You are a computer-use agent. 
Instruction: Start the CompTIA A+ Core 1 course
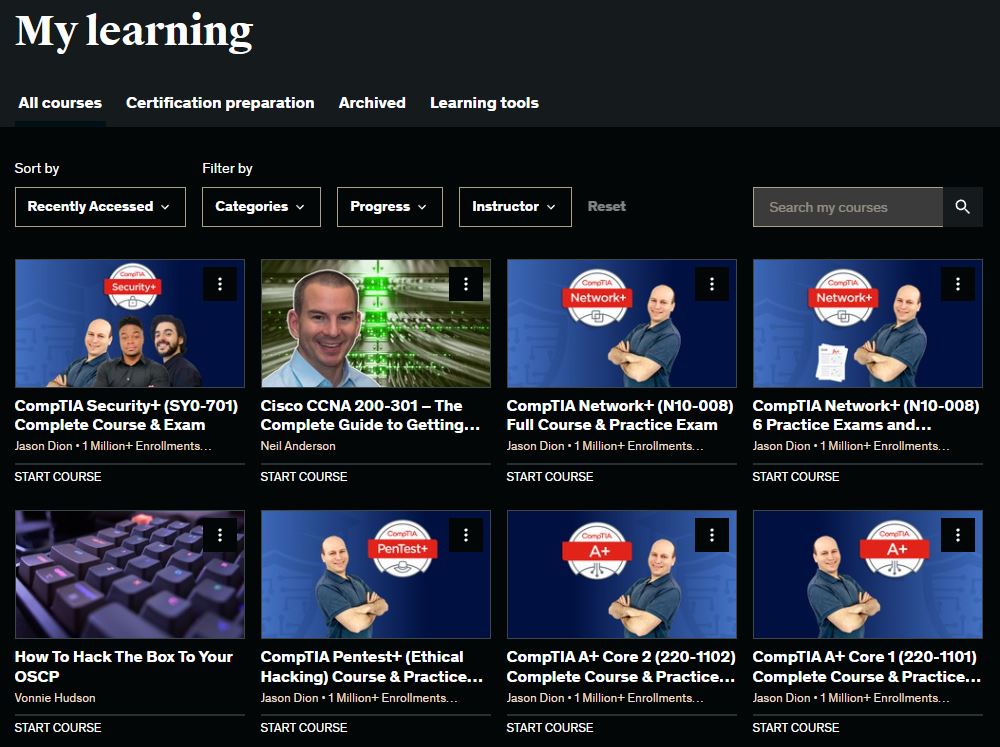[795, 728]
